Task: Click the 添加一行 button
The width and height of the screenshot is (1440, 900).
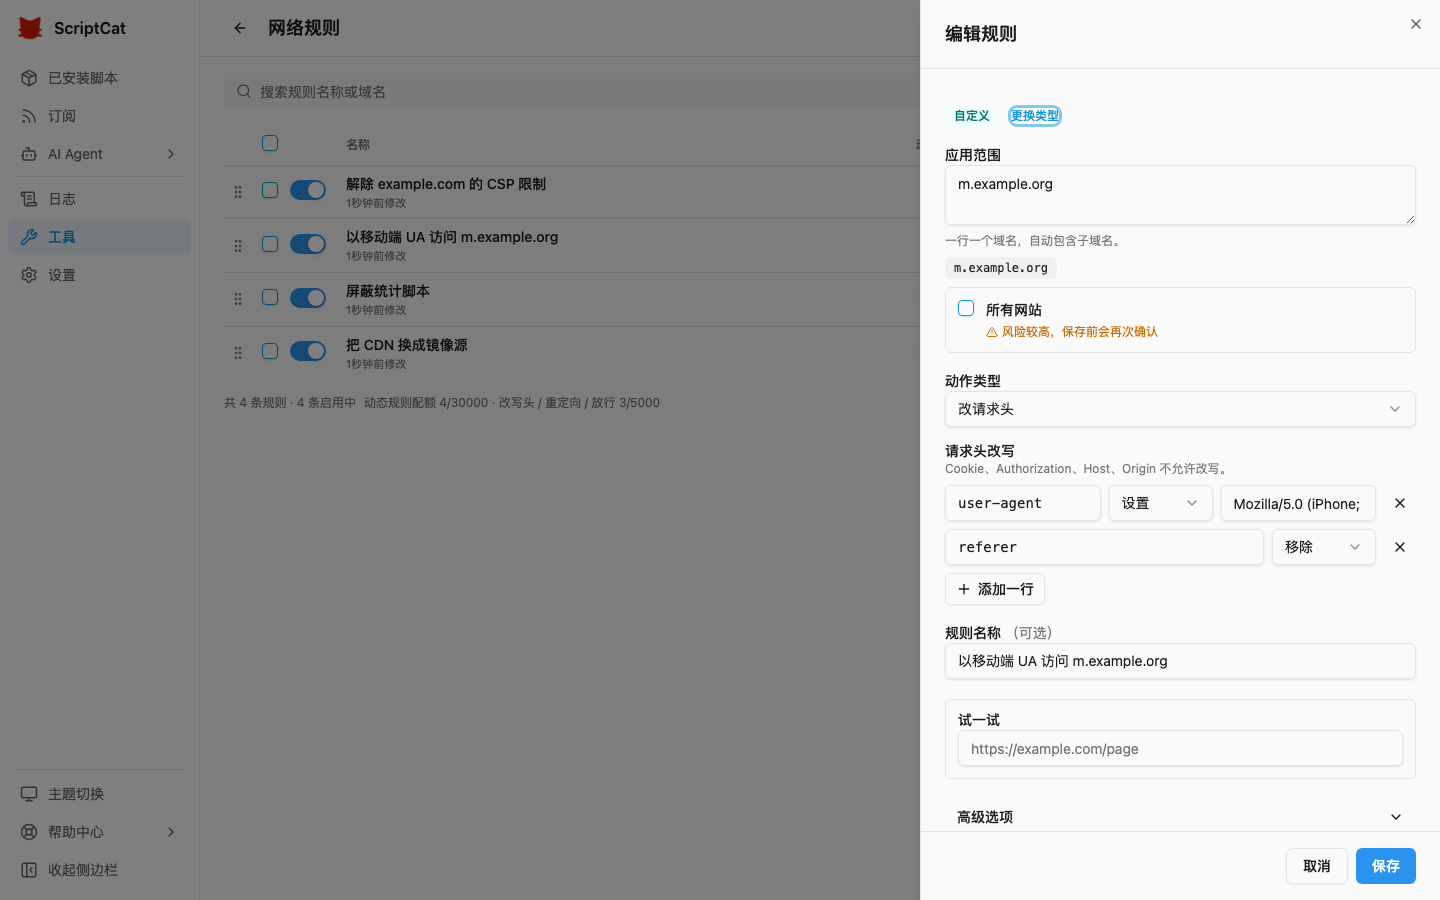Action: click(995, 589)
